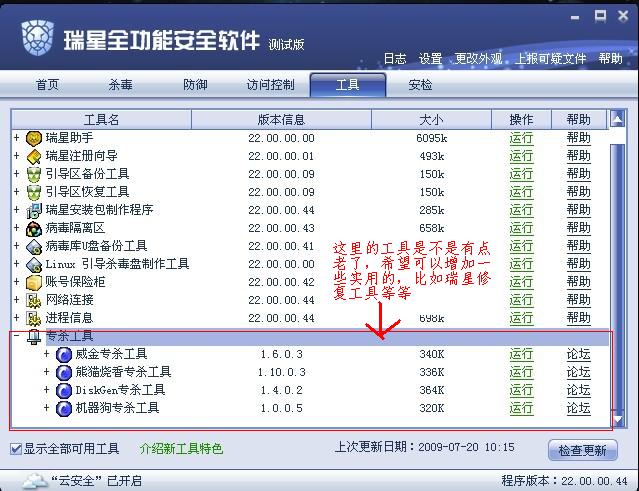Click the 账号保险柜 icon
This screenshot has height=491, width=639.
coord(34,282)
